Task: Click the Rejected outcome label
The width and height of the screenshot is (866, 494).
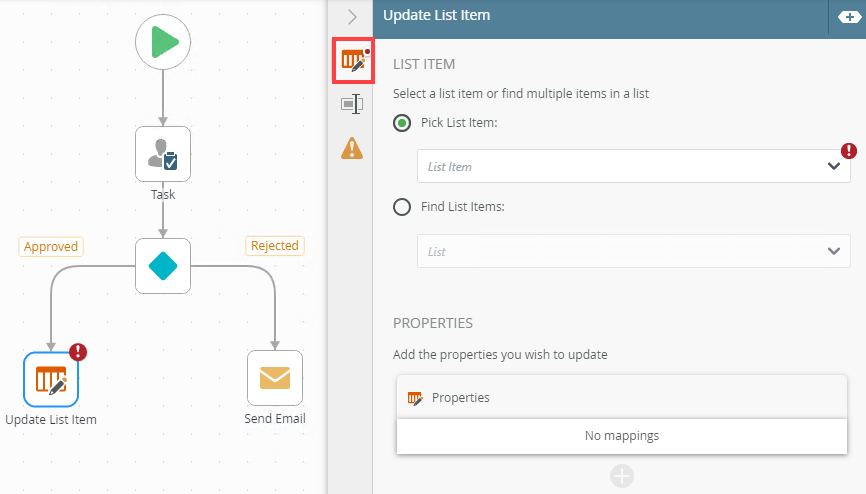Action: [x=274, y=246]
